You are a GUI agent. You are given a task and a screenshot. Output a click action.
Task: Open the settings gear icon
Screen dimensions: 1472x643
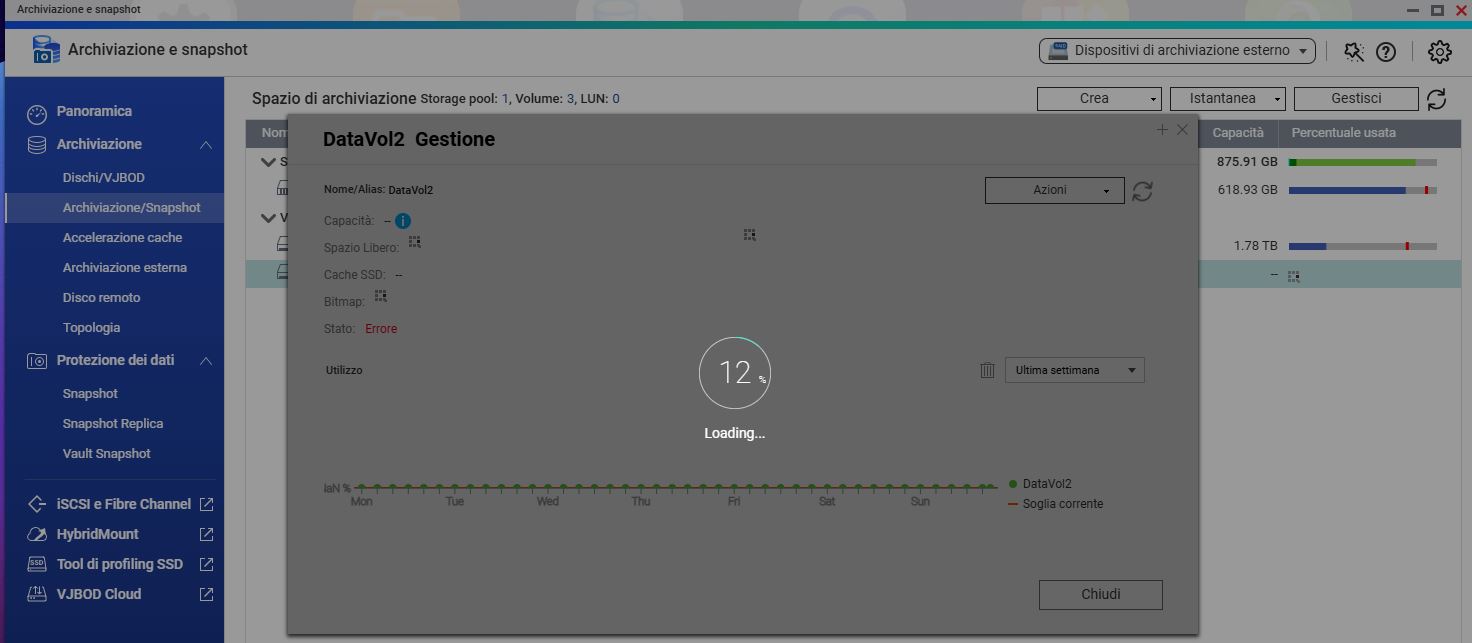point(1439,52)
